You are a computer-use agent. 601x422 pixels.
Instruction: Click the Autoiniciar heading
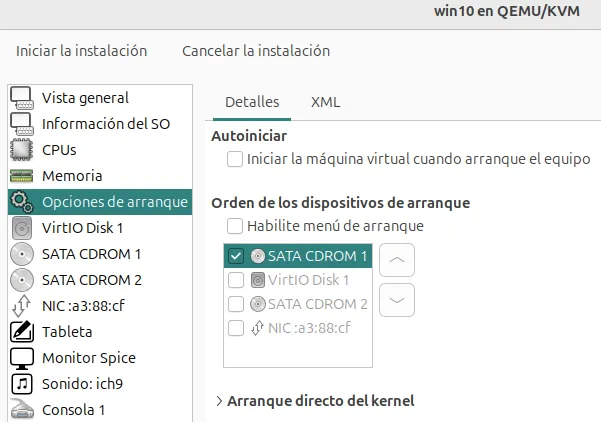(249, 136)
